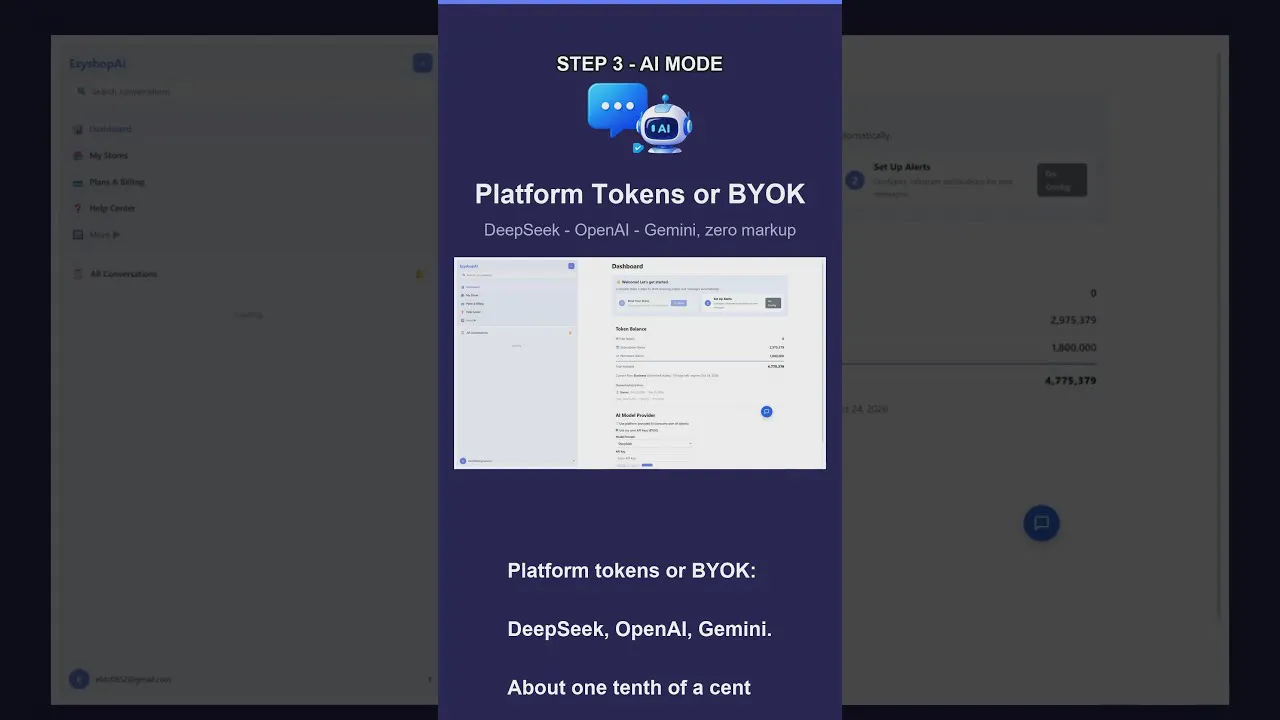The width and height of the screenshot is (1280, 720).
Task: Click the sidebar collapse icon in center thumbnail
Action: point(571,266)
